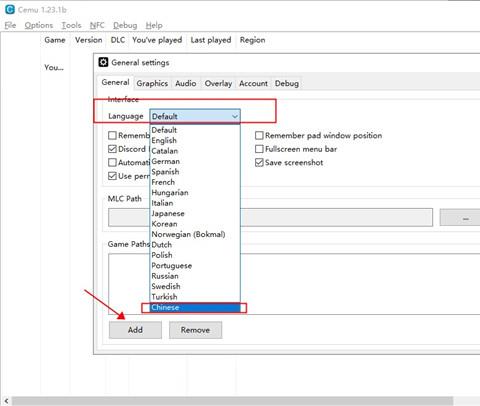Pick Turkish from the language list
The image size is (480, 406).
pyautogui.click(x=195, y=296)
